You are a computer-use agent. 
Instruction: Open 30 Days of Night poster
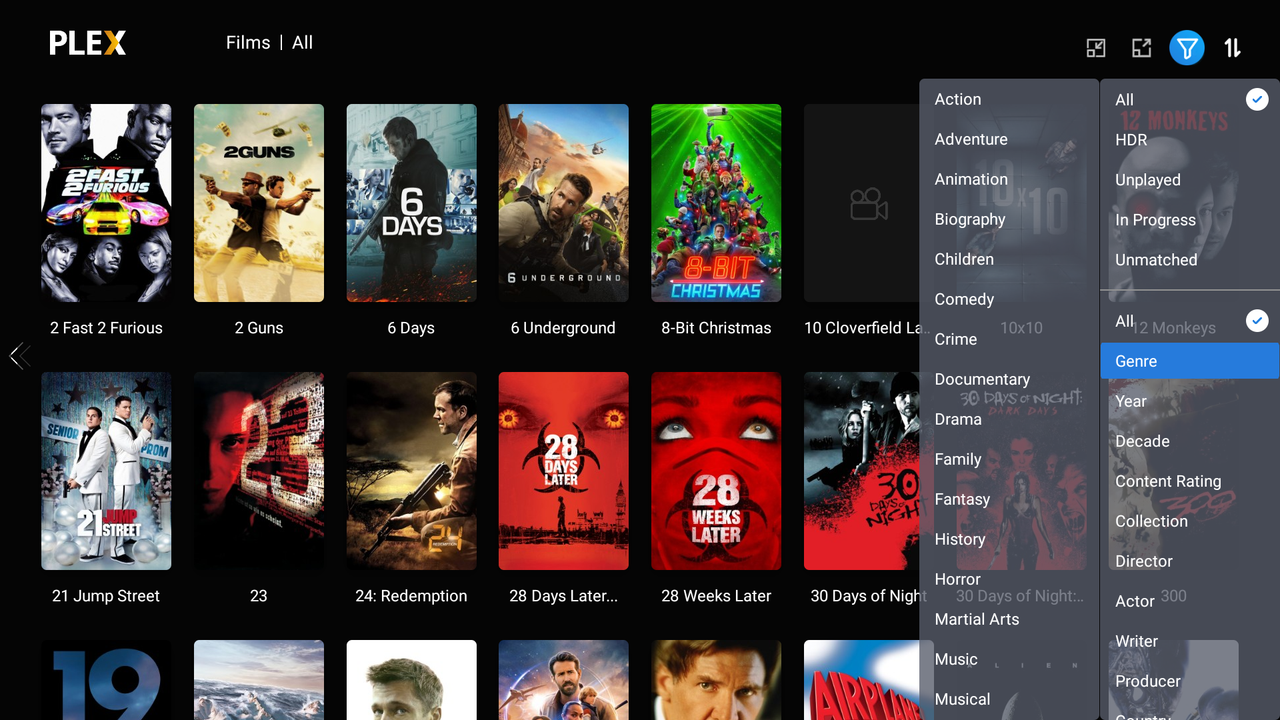[862, 471]
